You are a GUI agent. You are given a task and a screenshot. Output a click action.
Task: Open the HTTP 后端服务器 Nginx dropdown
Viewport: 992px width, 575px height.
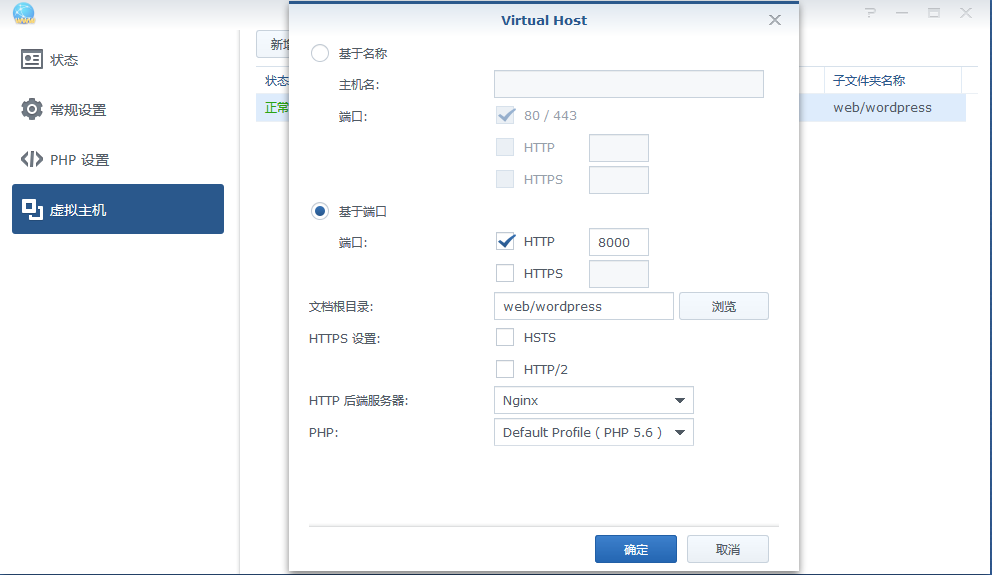[593, 400]
